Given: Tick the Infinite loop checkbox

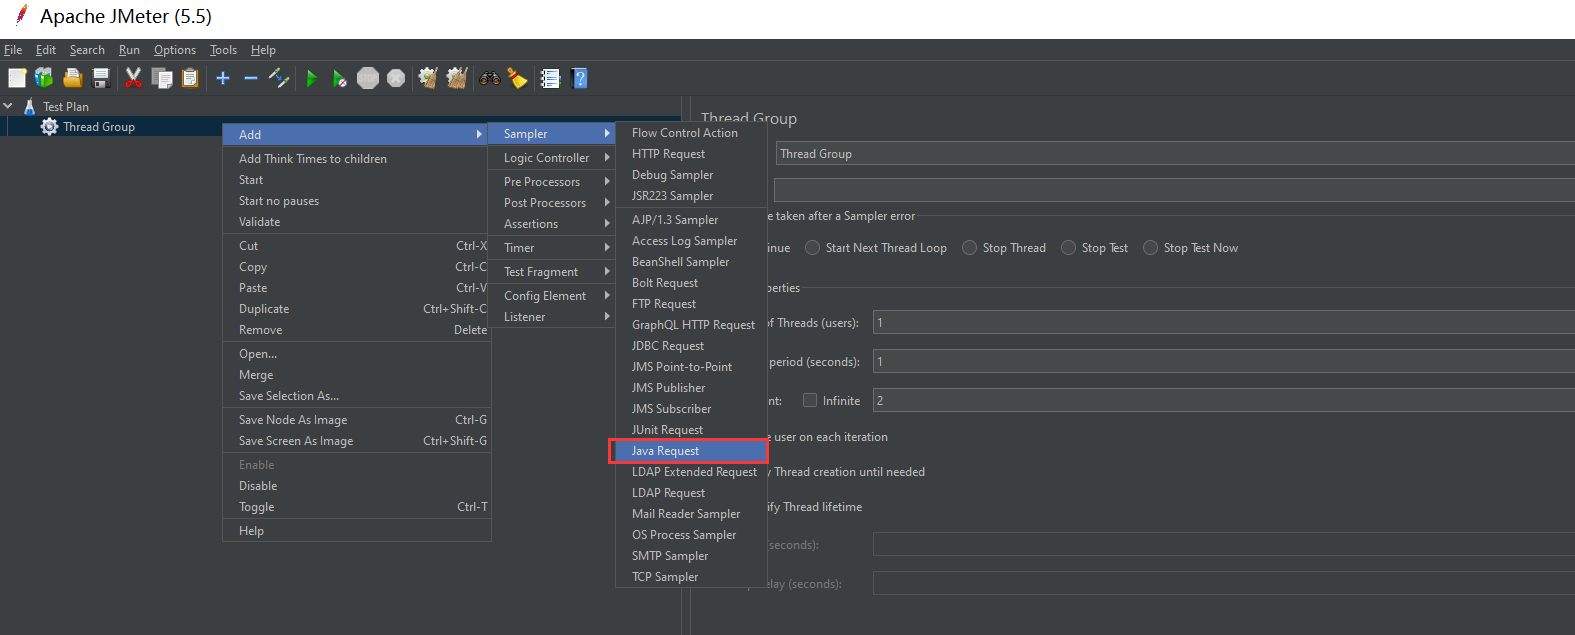Looking at the screenshot, I should pos(810,400).
